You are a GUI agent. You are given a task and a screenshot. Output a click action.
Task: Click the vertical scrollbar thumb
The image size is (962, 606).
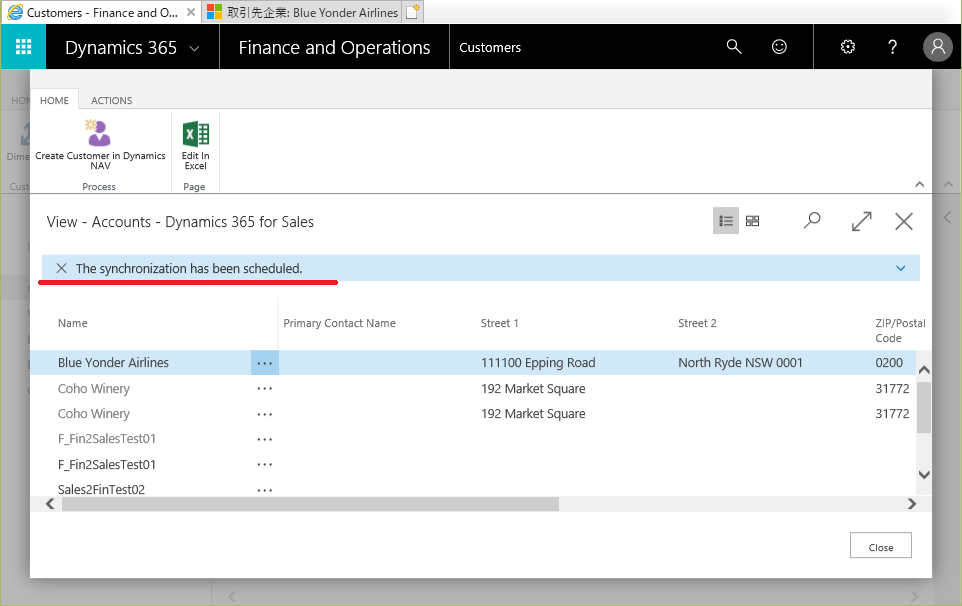pos(924,407)
